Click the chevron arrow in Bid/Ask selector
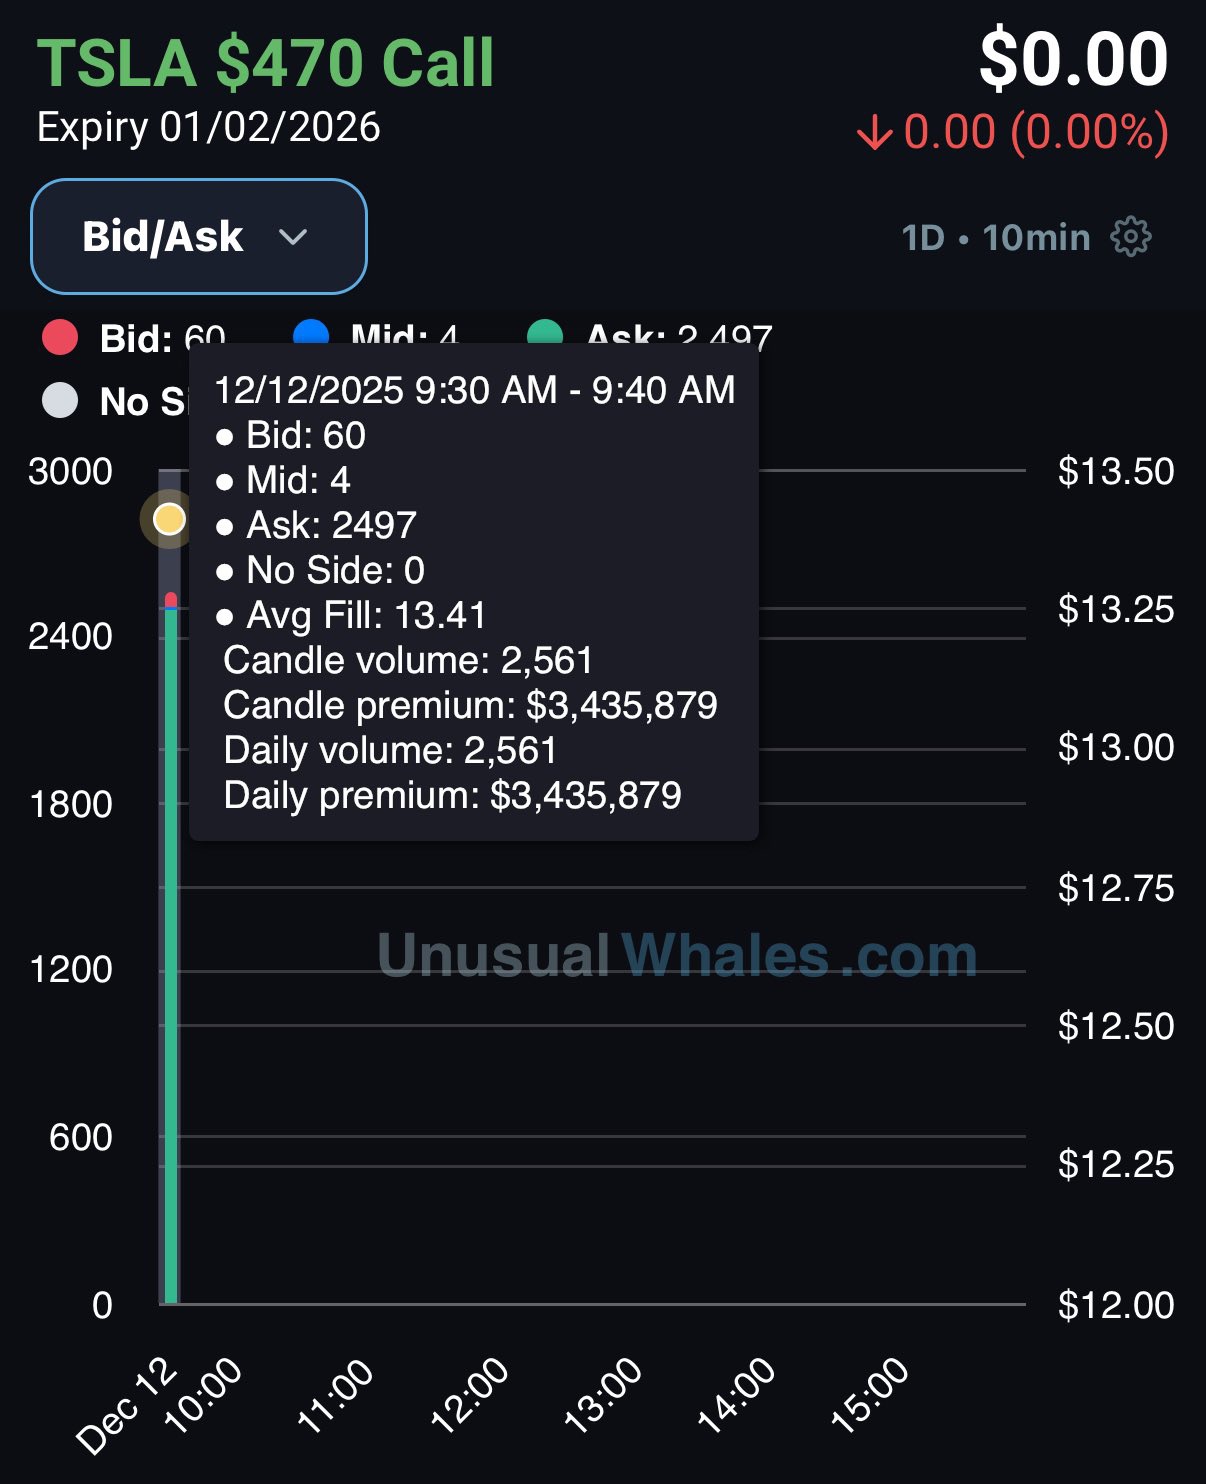 (x=293, y=237)
